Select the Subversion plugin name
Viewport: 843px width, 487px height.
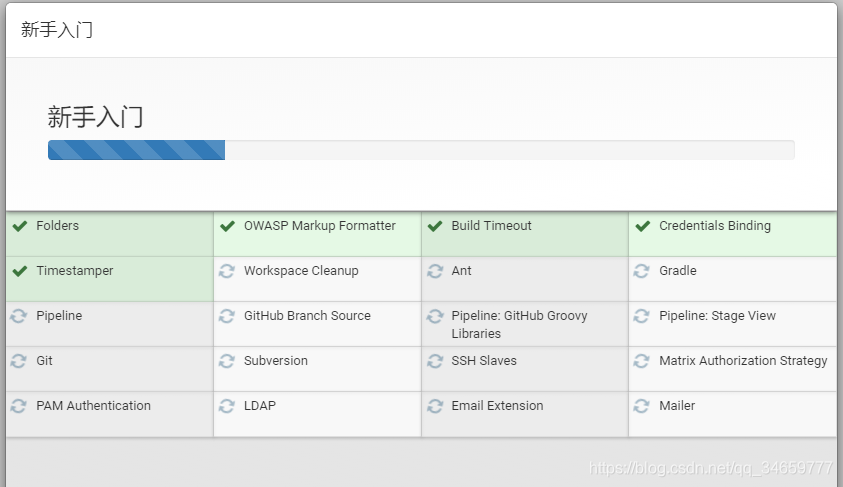point(276,361)
